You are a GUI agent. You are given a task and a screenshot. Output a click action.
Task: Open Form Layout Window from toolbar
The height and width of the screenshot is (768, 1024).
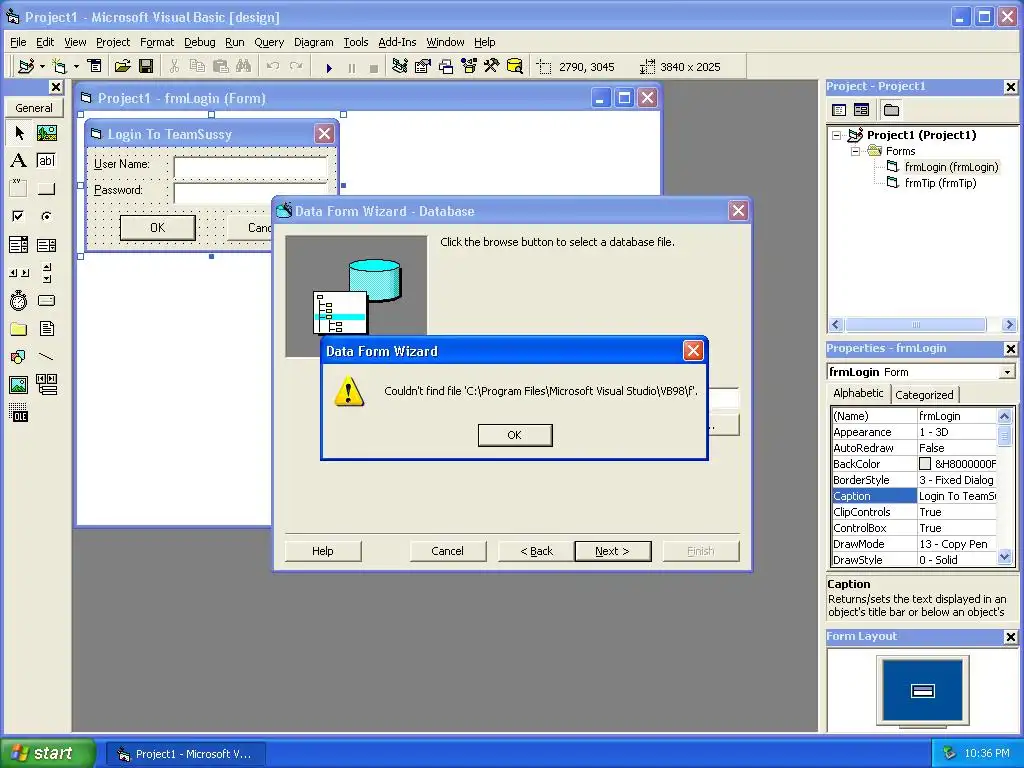click(446, 67)
